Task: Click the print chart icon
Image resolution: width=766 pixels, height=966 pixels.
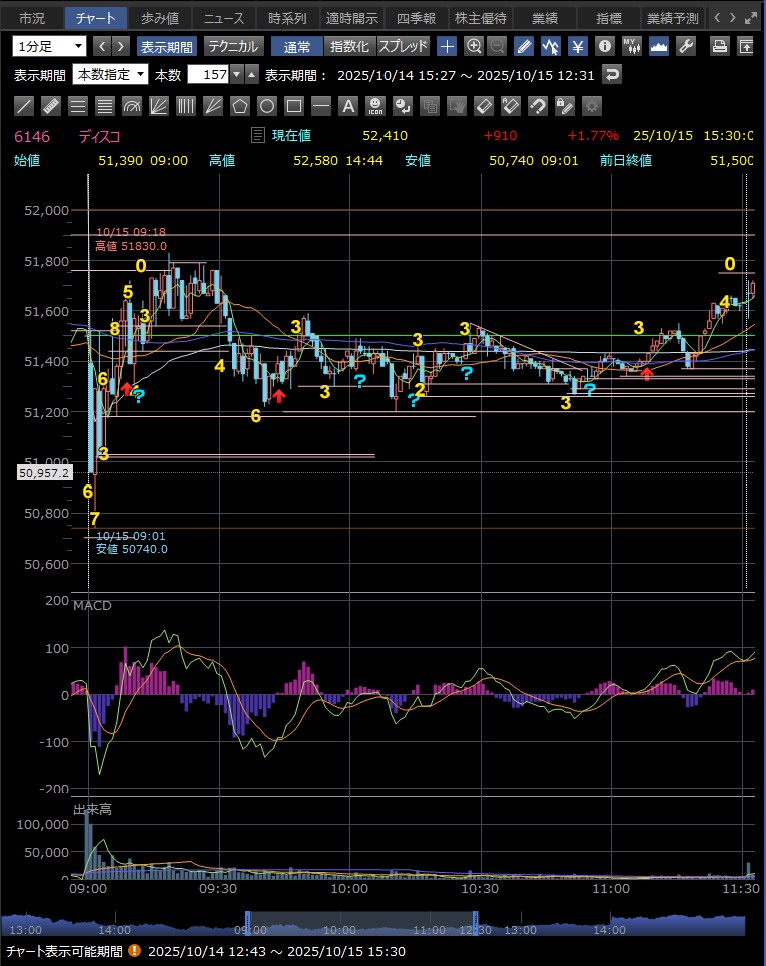Action: point(719,46)
